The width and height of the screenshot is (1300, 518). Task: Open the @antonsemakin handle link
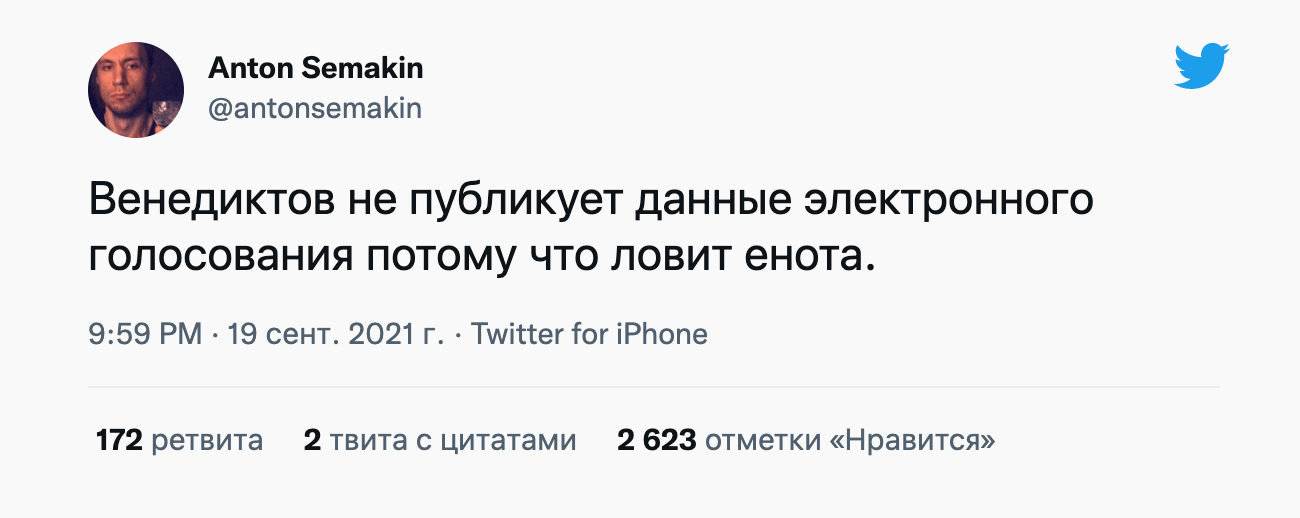click(314, 108)
